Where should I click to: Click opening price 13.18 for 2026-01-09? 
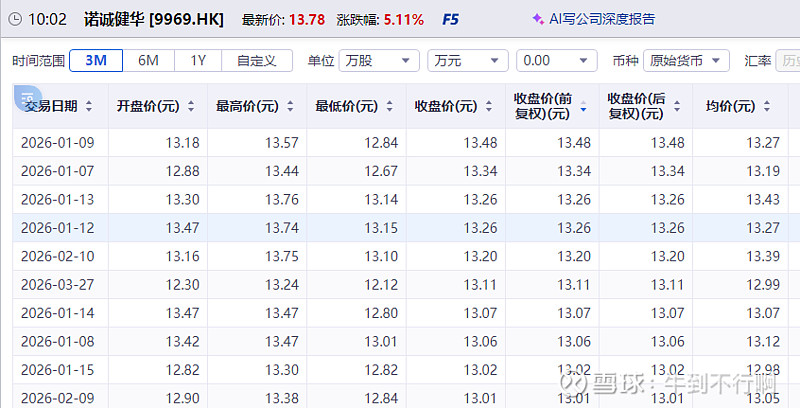pos(182,143)
